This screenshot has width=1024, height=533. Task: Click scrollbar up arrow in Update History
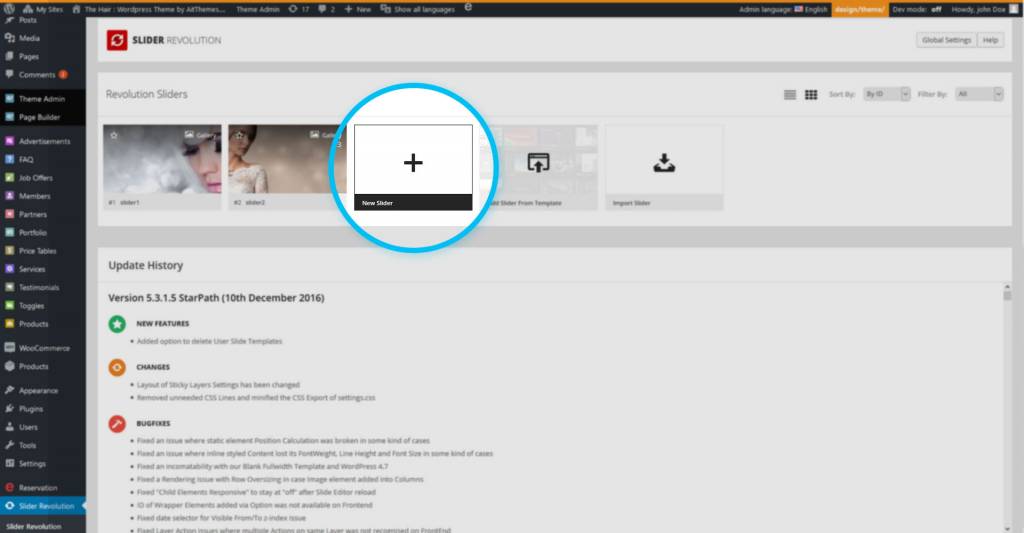(x=1007, y=287)
